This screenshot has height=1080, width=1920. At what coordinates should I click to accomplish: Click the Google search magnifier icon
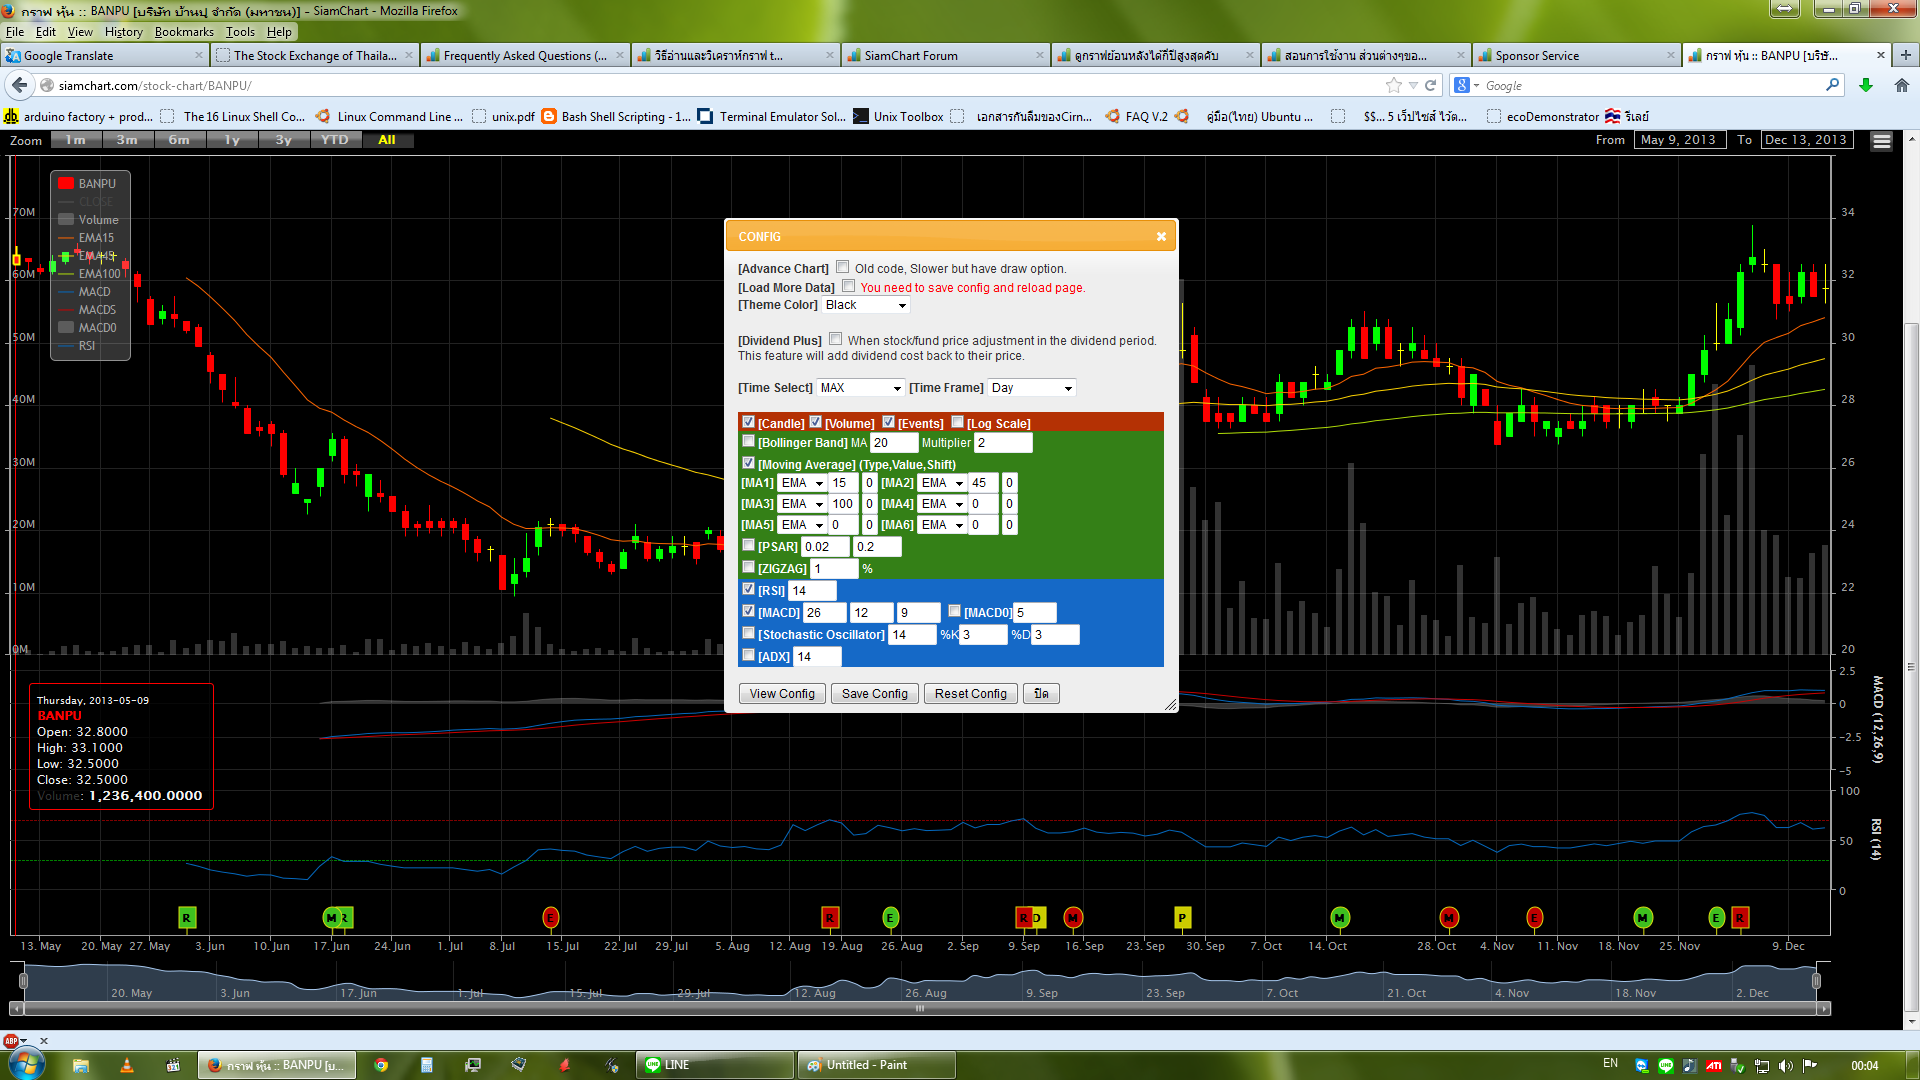(x=1832, y=85)
